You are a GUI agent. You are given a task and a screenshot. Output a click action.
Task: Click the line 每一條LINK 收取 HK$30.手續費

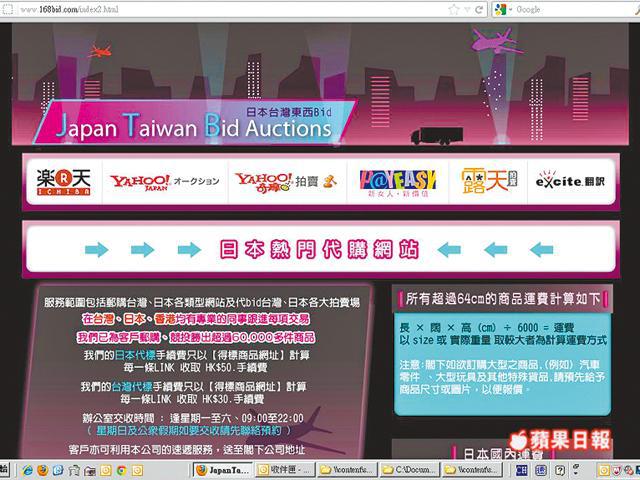click(x=192, y=398)
